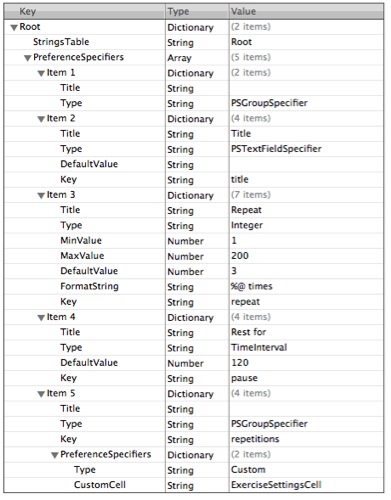Select the StringsTable row
The height and width of the screenshot is (500, 391).
point(194,42)
